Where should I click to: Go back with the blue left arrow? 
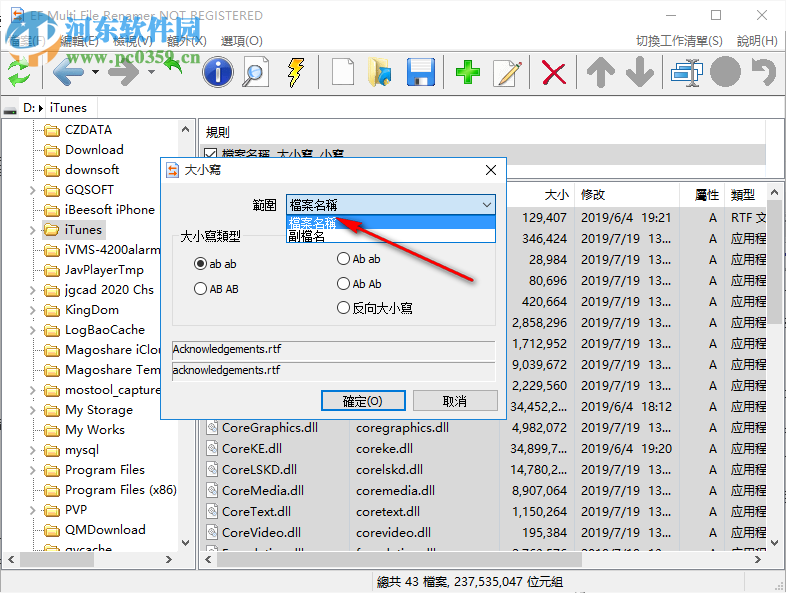click(68, 72)
